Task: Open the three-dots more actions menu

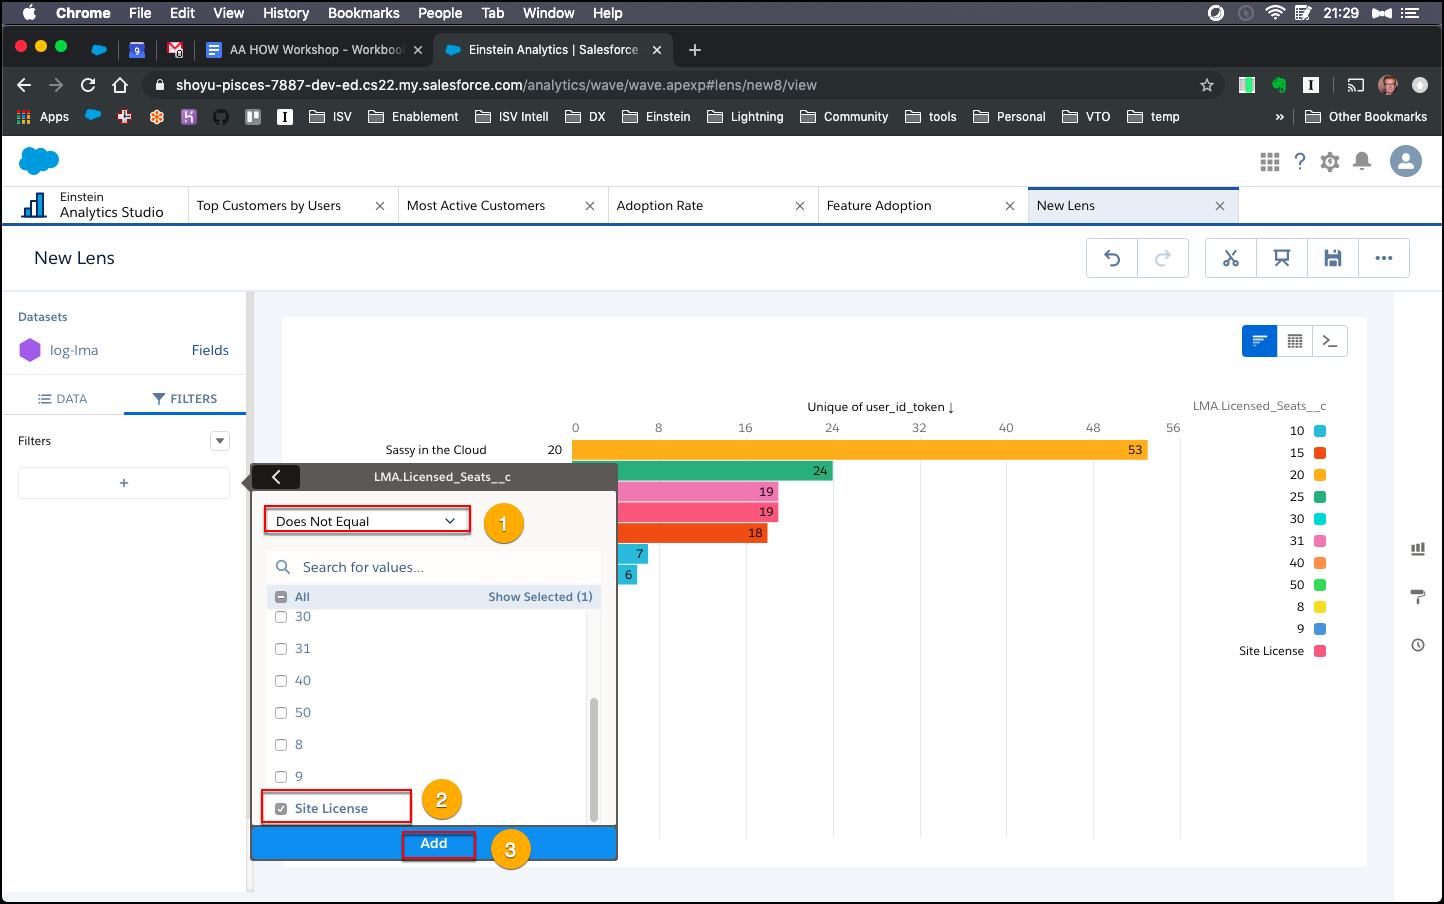Action: 1384,258
